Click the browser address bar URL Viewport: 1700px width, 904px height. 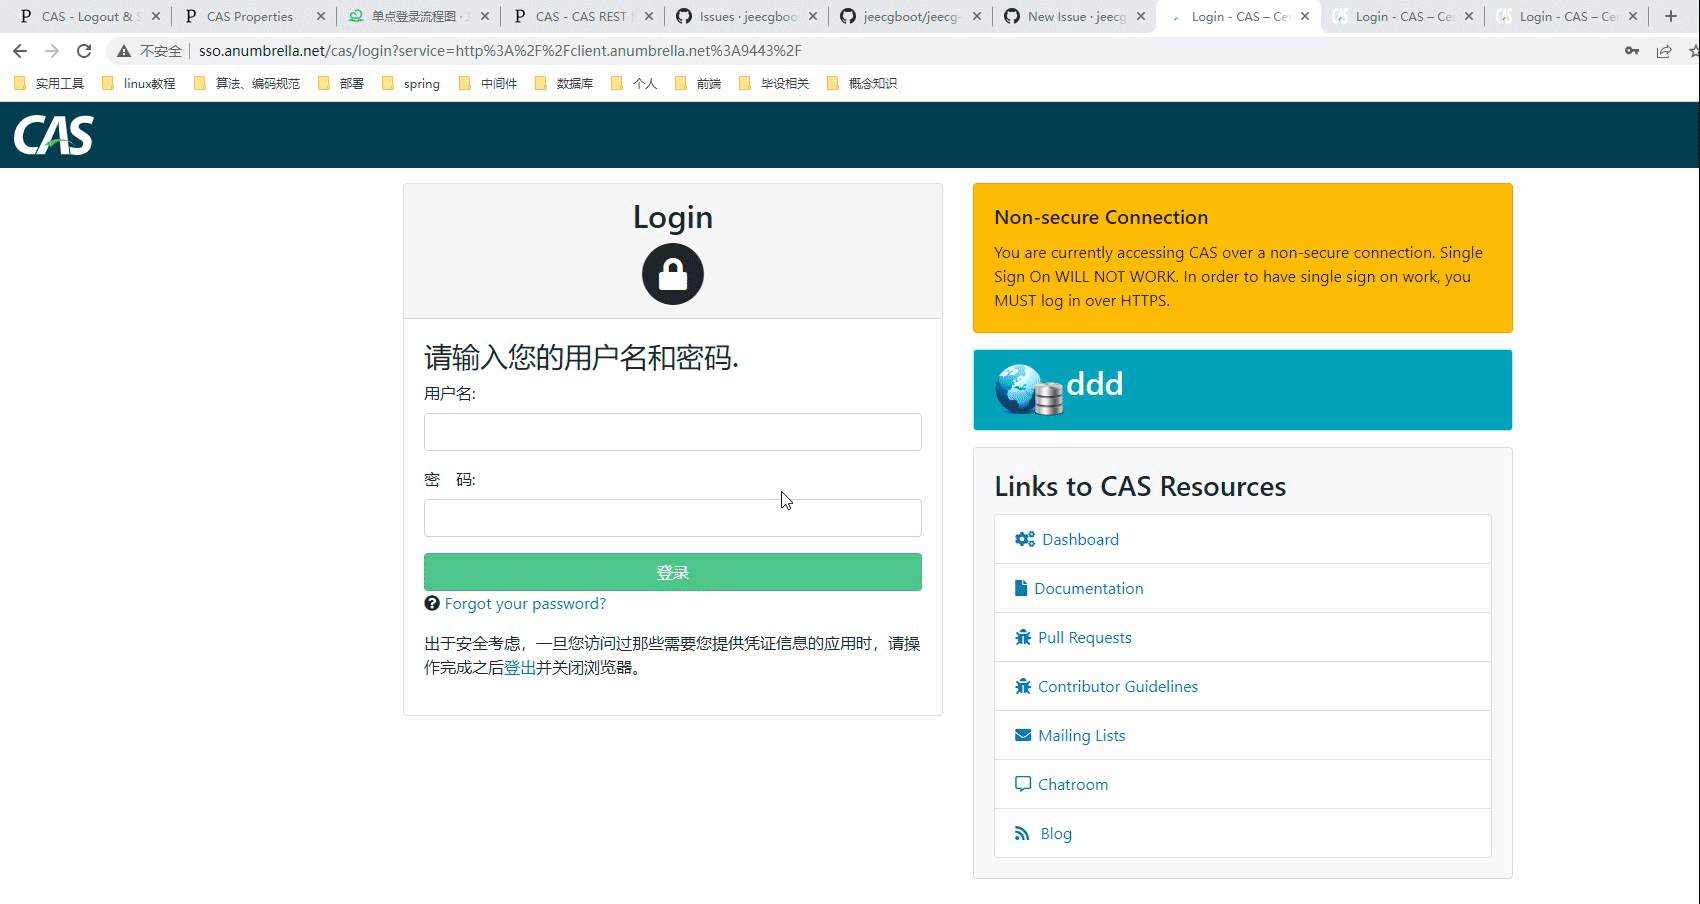[500, 51]
